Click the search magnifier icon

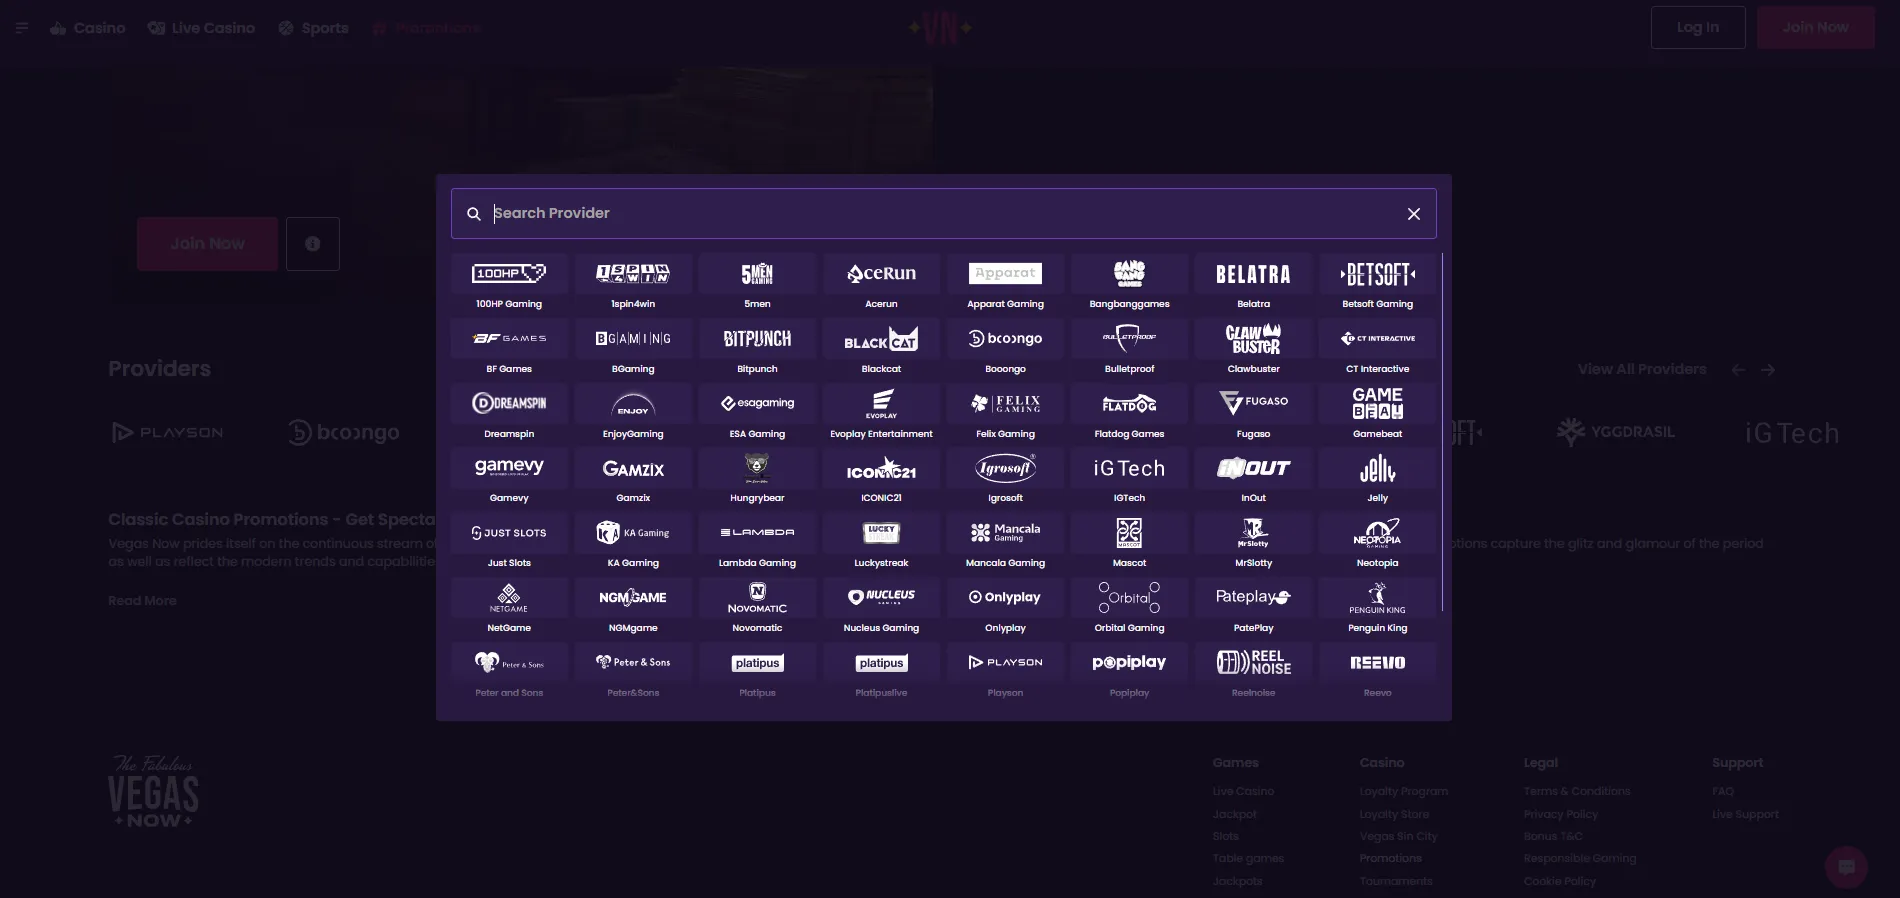pos(474,214)
